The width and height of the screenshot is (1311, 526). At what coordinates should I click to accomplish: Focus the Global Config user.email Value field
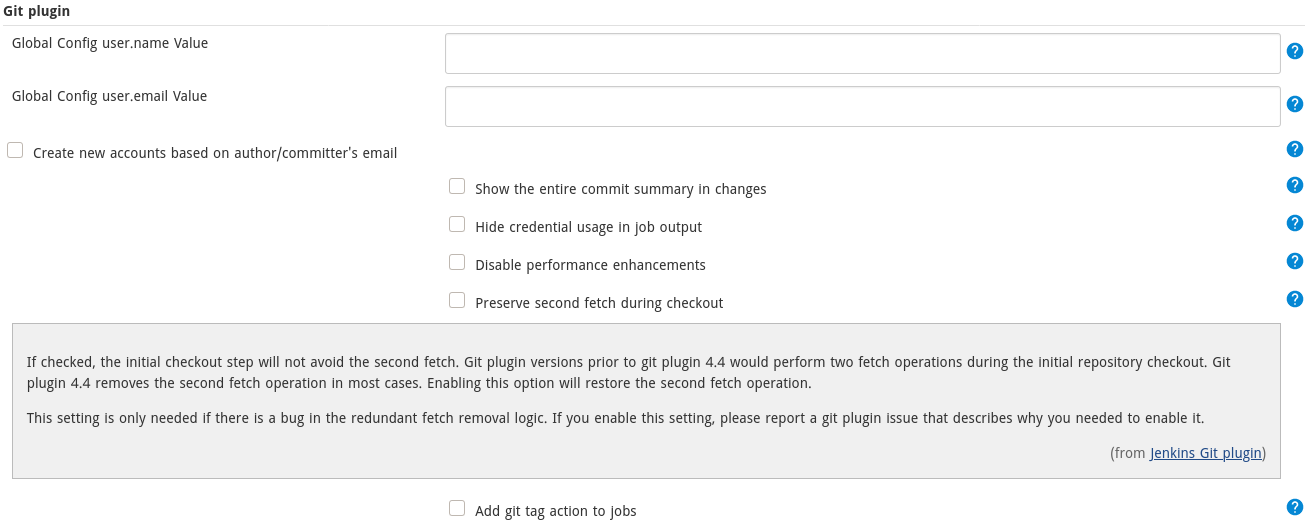coord(862,106)
